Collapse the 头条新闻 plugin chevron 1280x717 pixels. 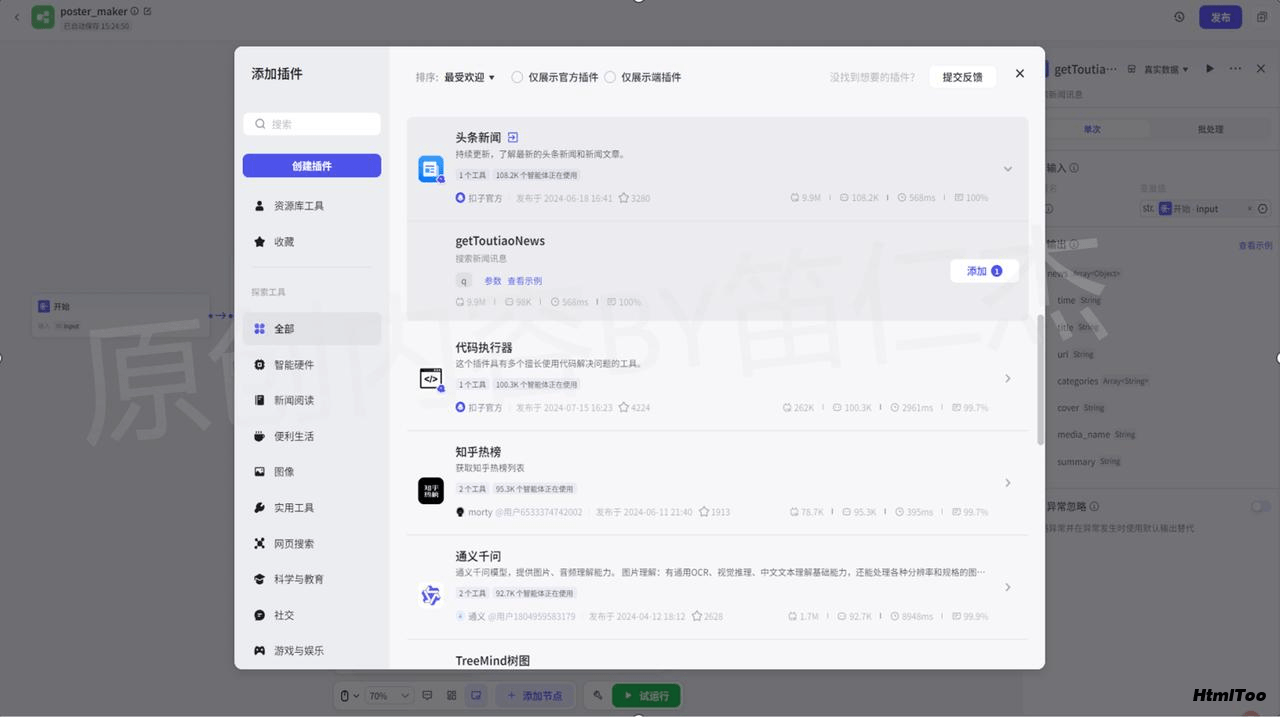pos(1007,169)
